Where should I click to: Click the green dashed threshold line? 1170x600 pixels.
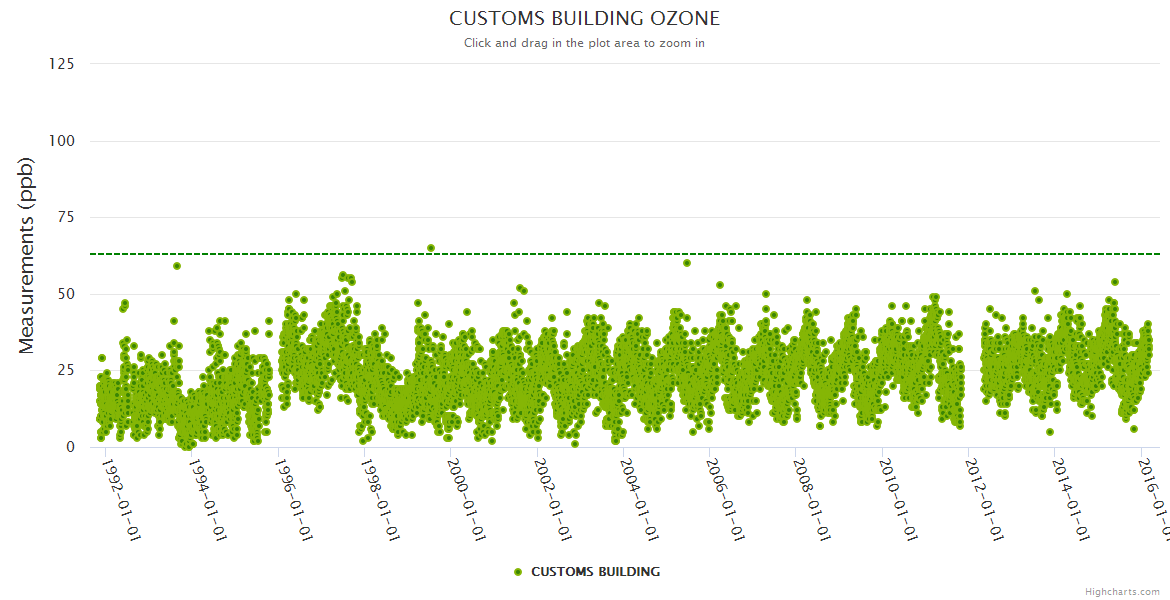click(800, 254)
